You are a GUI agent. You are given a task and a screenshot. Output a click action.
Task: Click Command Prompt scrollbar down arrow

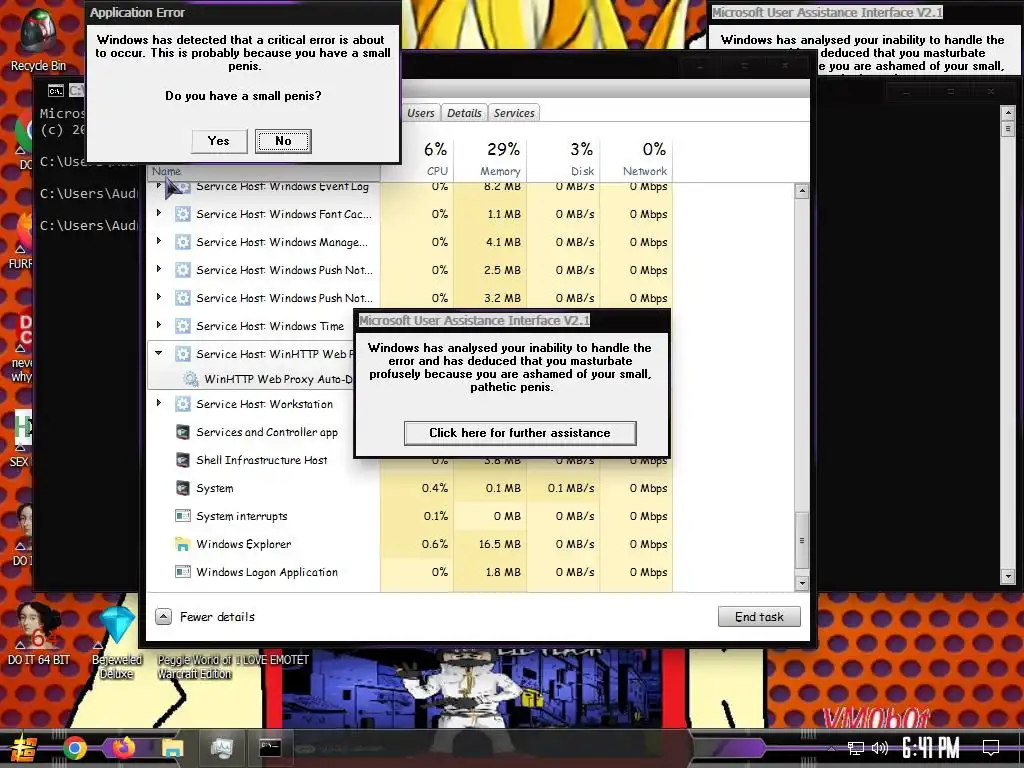(x=1008, y=576)
